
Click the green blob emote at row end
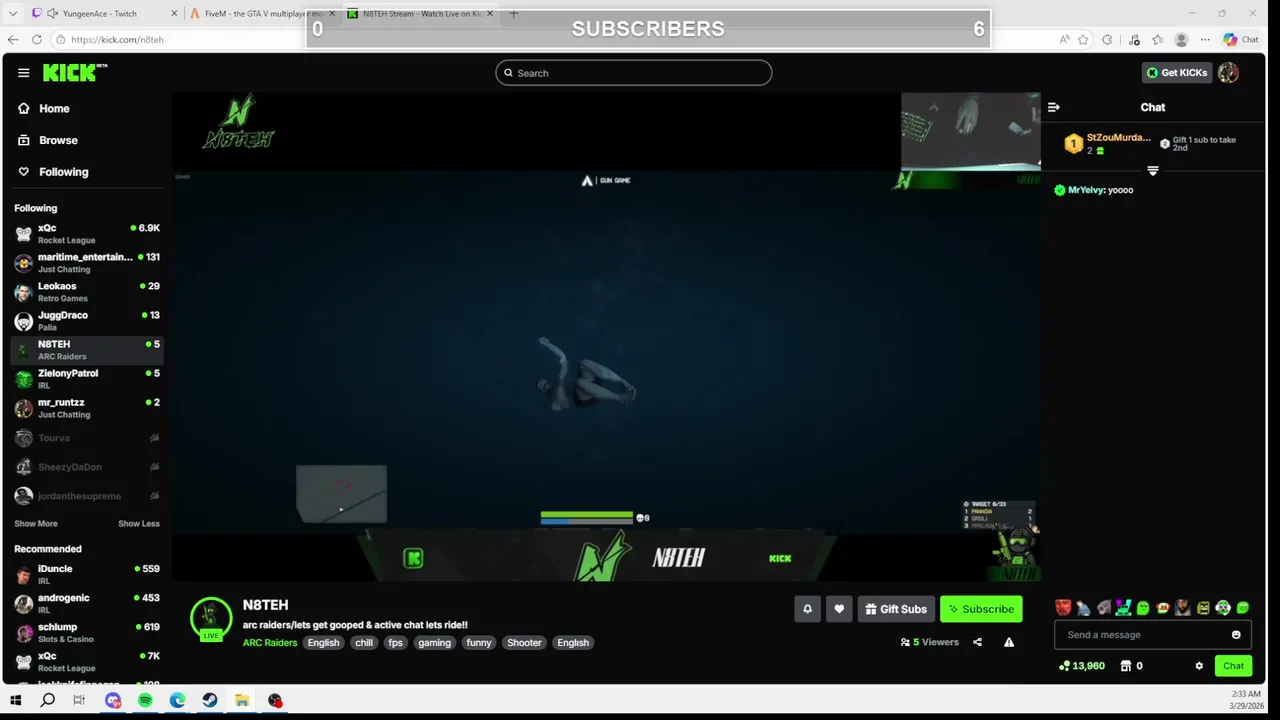(x=1243, y=608)
